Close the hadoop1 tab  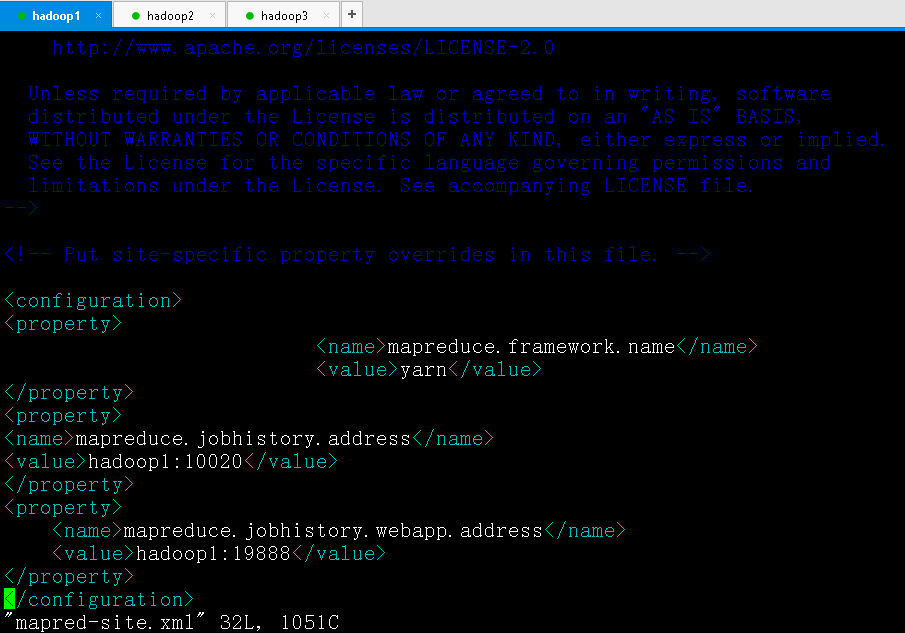[x=99, y=16]
